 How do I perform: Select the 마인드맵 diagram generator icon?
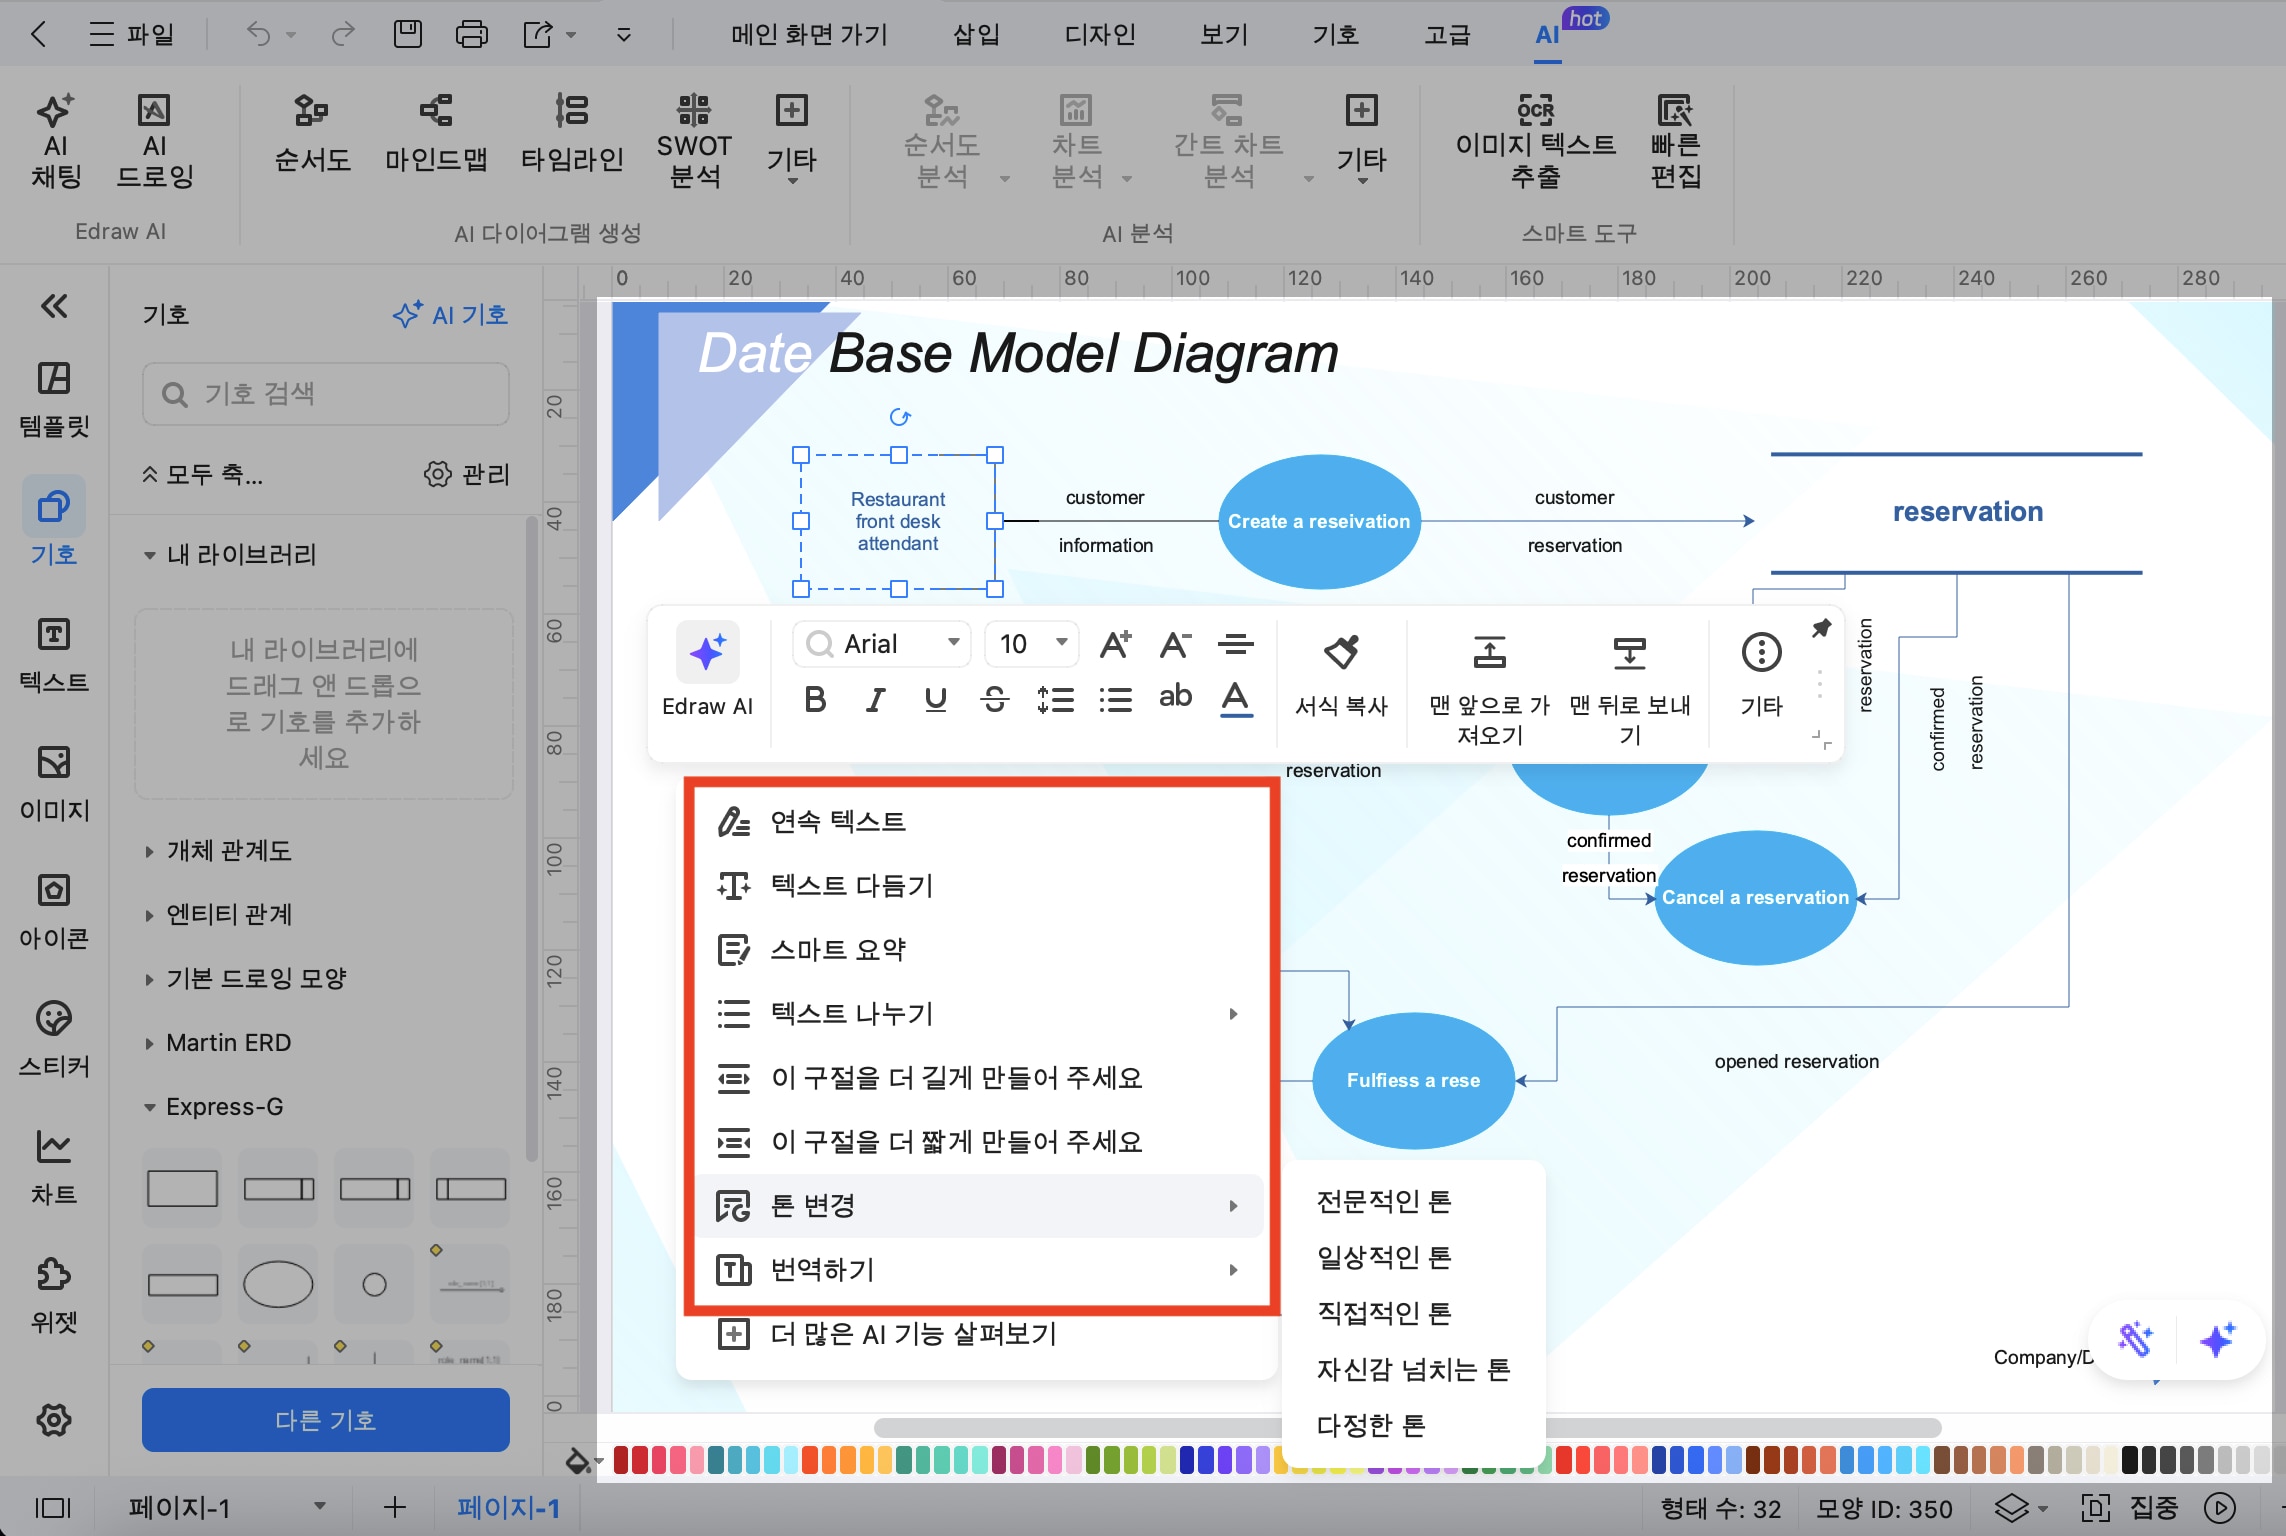pyautogui.click(x=436, y=110)
